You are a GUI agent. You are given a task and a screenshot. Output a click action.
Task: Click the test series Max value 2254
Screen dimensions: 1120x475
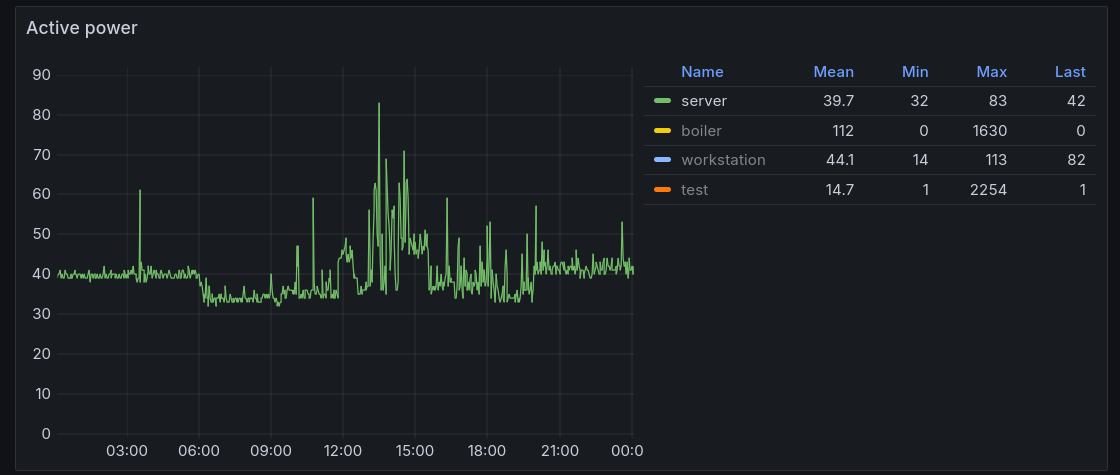click(989, 190)
